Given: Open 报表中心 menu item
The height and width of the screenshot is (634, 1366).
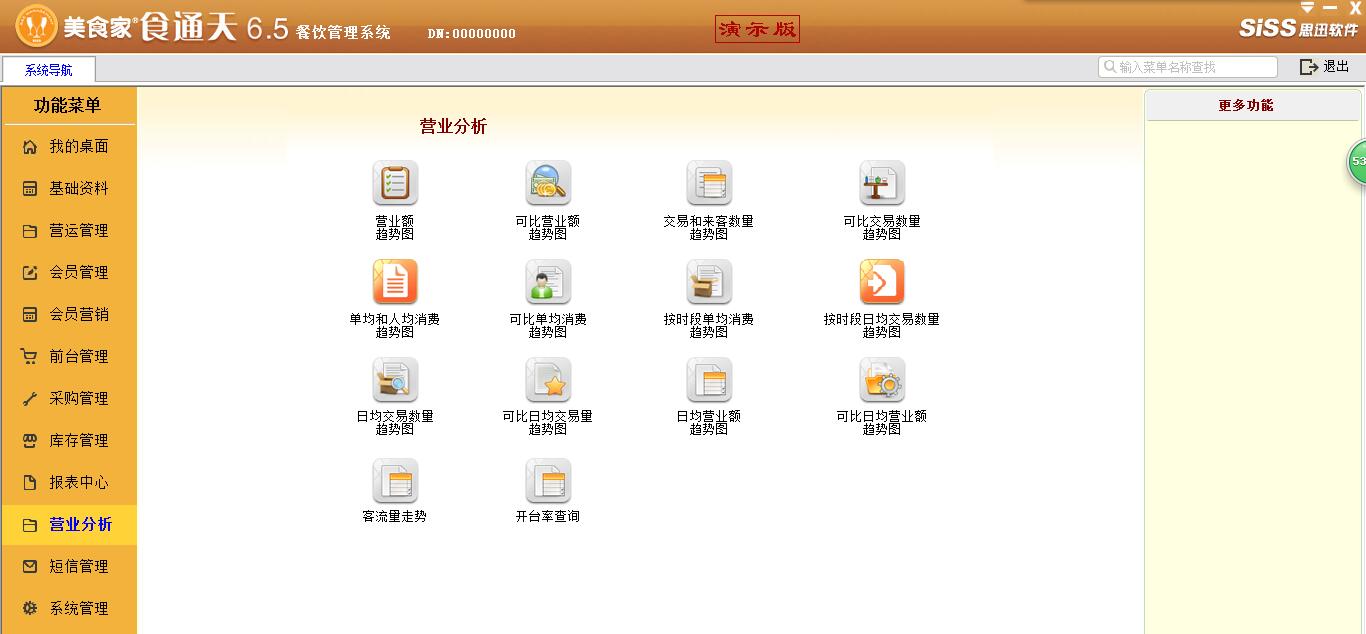Looking at the screenshot, I should [68, 483].
